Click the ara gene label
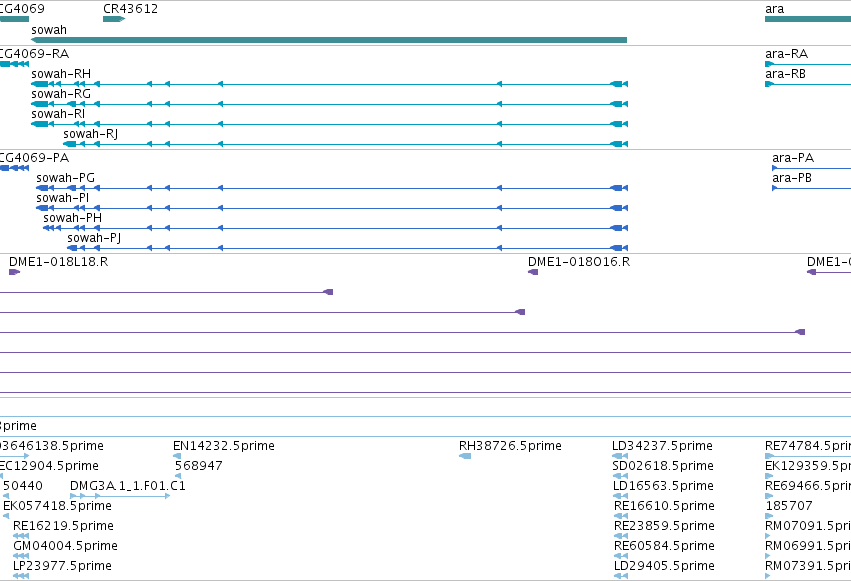The height and width of the screenshot is (581, 851). click(x=774, y=9)
